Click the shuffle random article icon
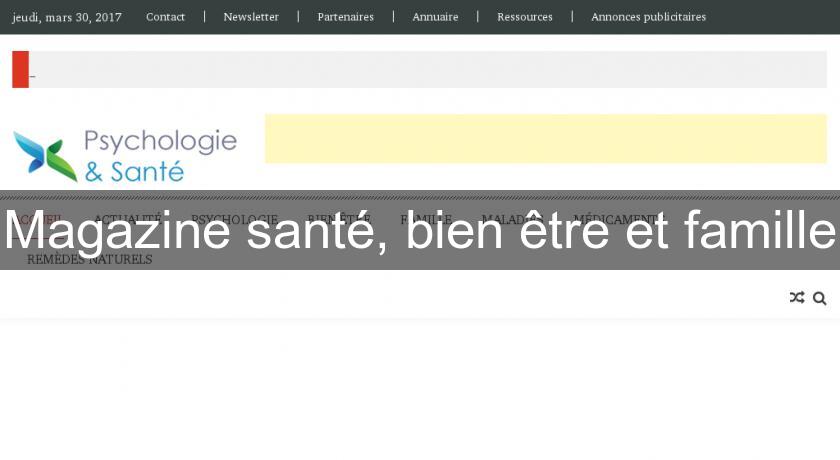The height and width of the screenshot is (460, 840). (797, 298)
